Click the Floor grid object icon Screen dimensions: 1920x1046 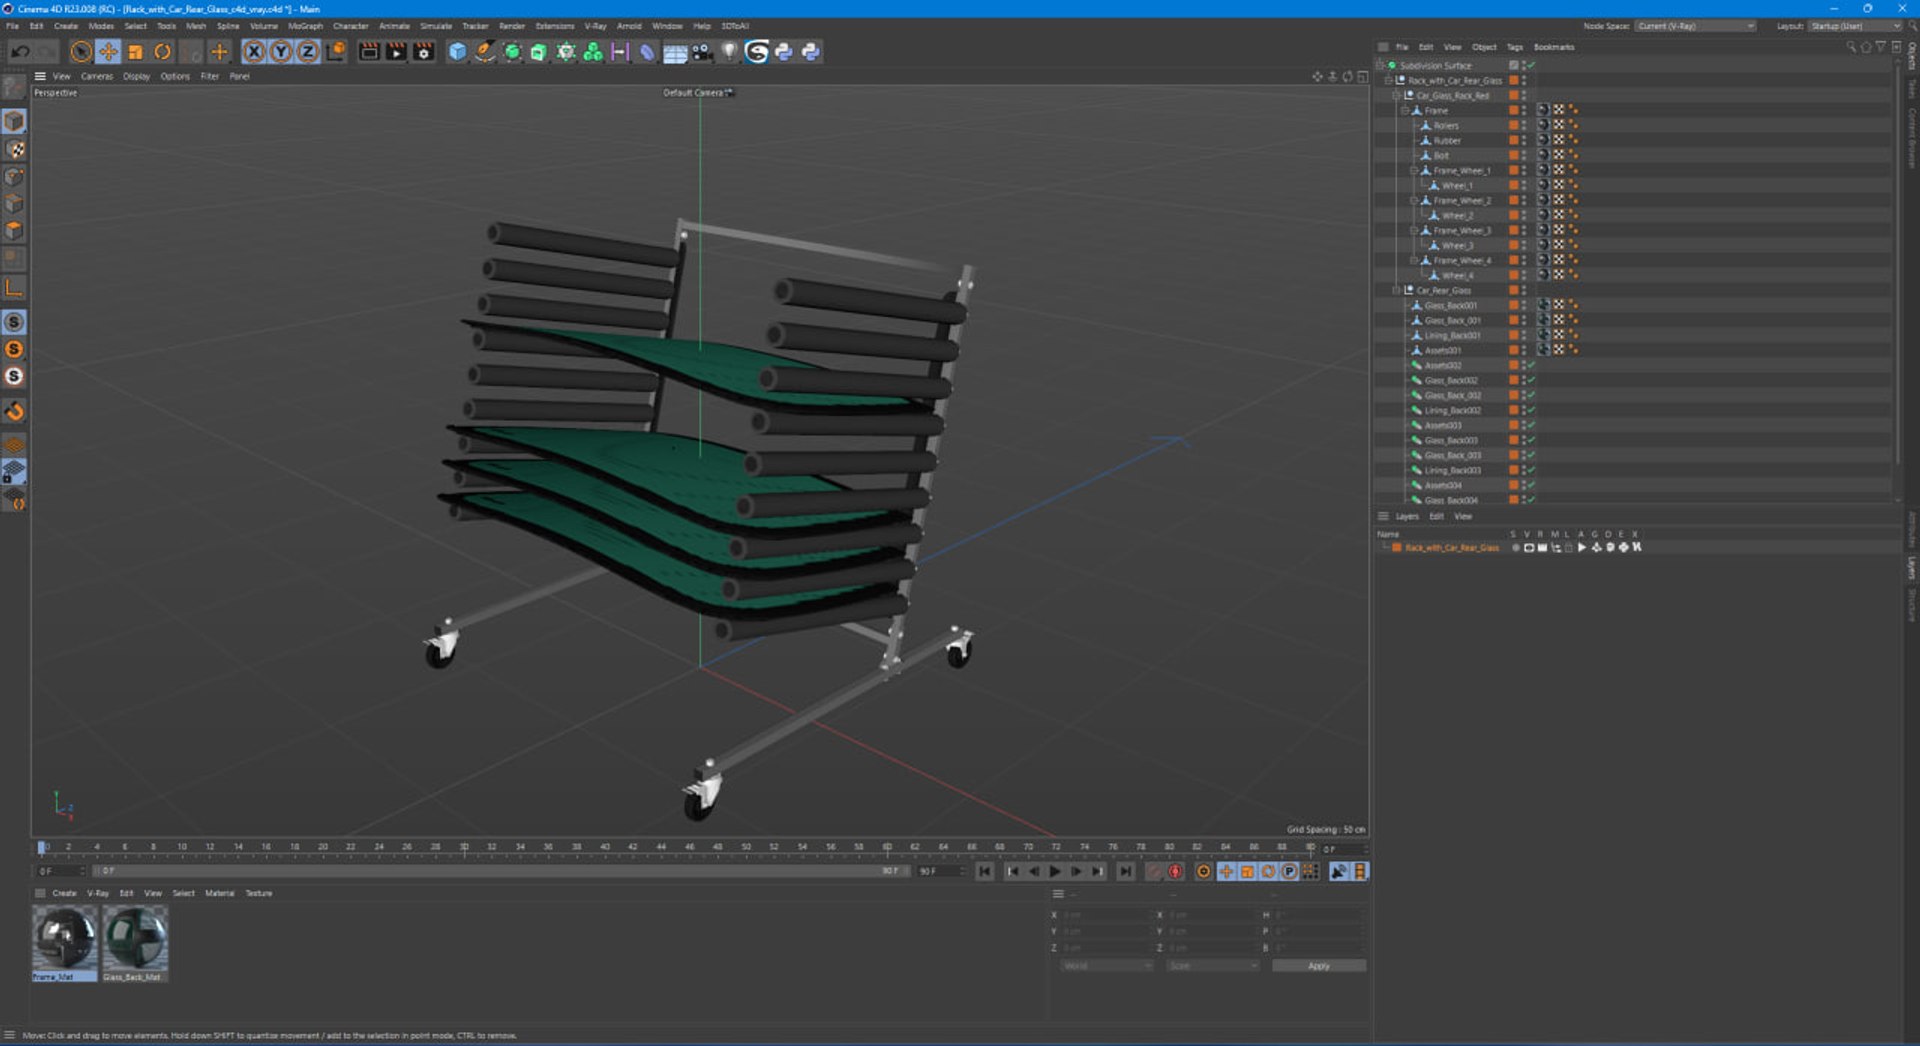click(x=675, y=52)
